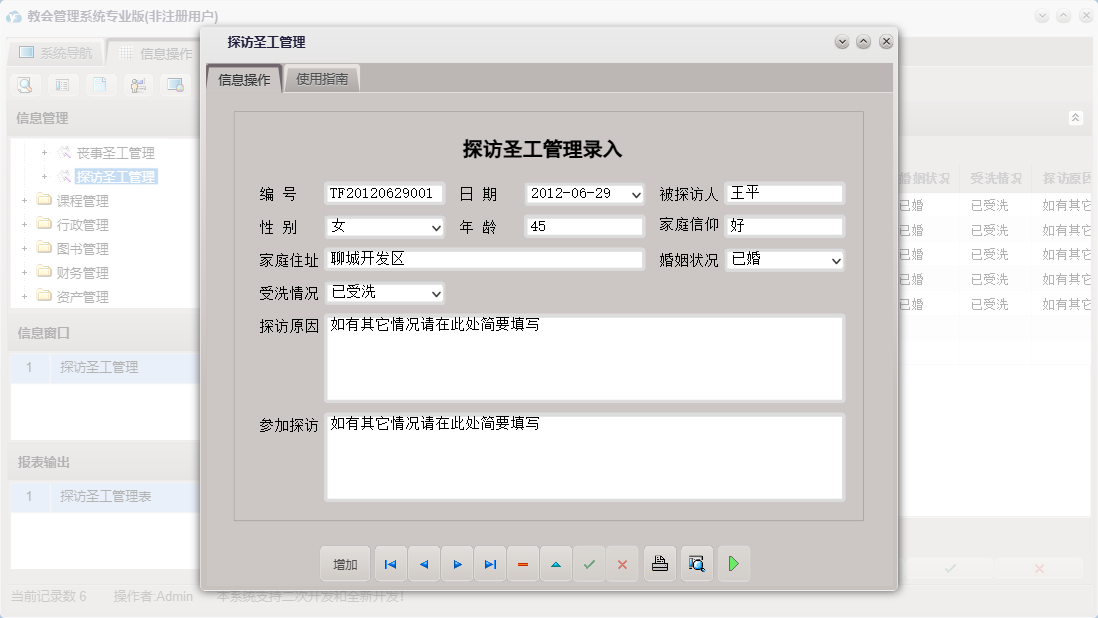Open the print preview
The height and width of the screenshot is (618, 1098).
696,564
